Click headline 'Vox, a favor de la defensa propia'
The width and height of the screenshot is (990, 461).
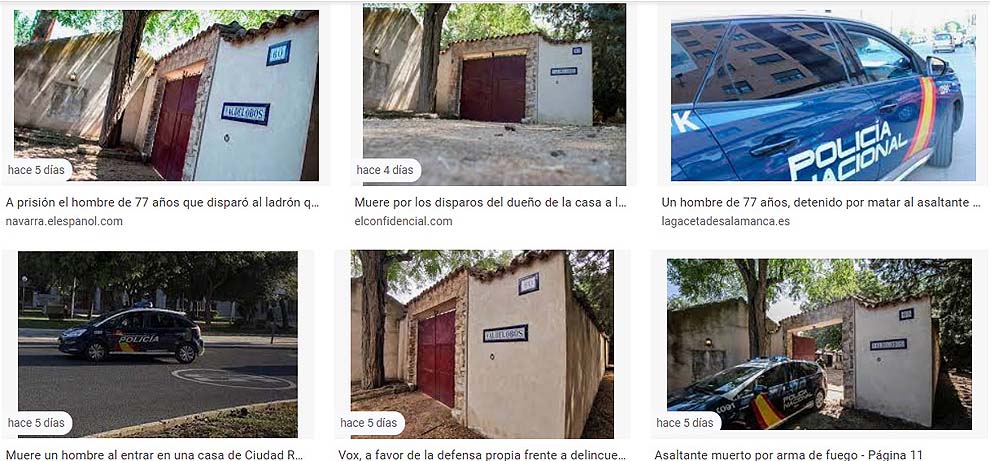[x=482, y=455]
